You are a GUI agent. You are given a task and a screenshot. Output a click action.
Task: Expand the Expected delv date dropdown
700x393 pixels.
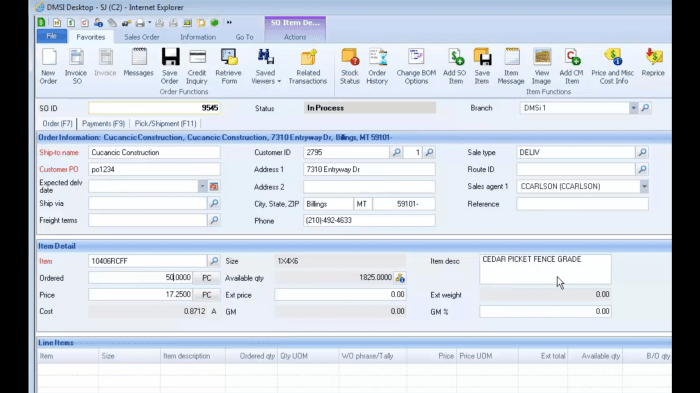[202, 186]
